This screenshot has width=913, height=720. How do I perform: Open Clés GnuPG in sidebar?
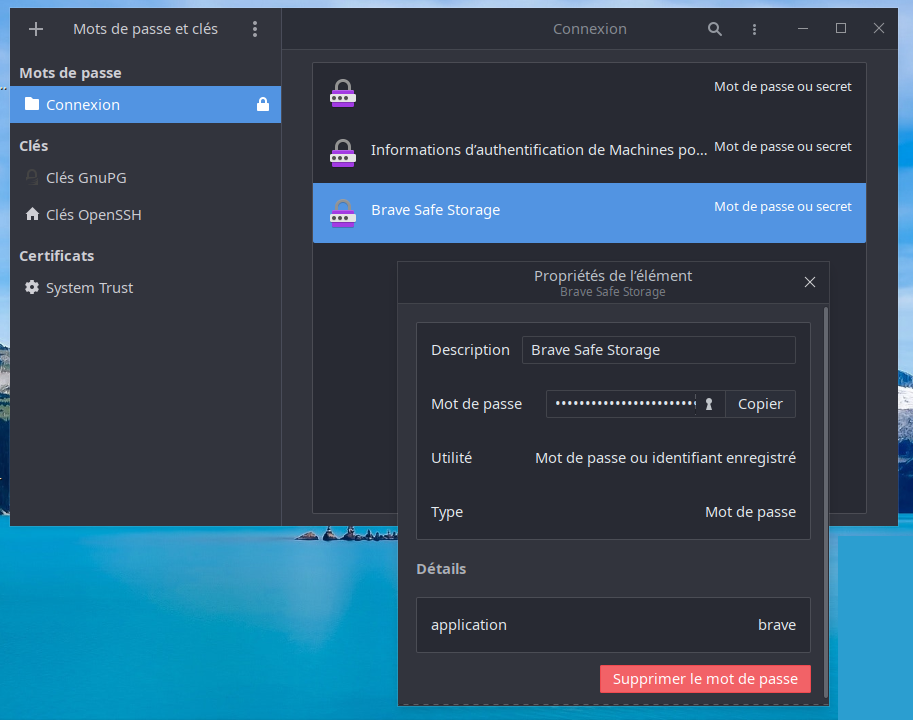(x=86, y=178)
